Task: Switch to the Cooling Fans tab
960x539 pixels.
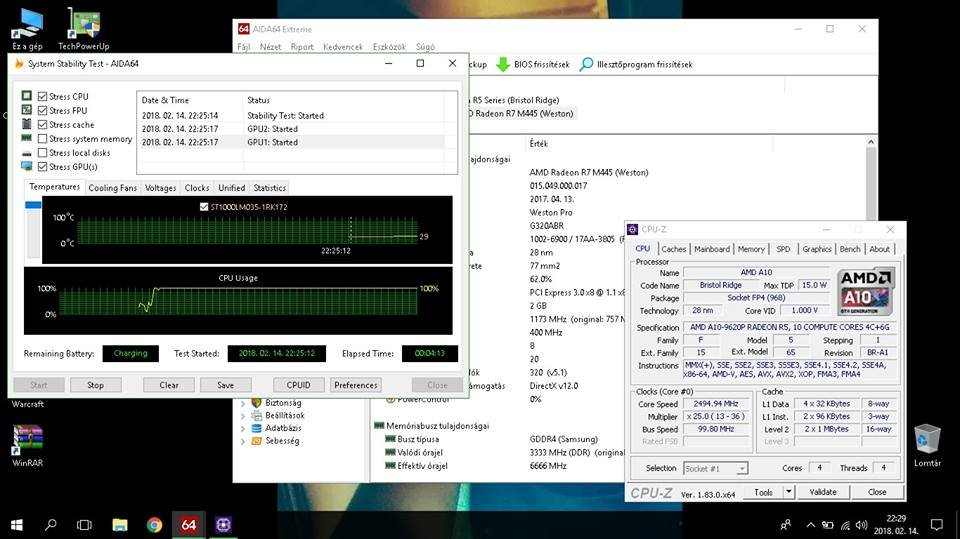Action: 113,188
